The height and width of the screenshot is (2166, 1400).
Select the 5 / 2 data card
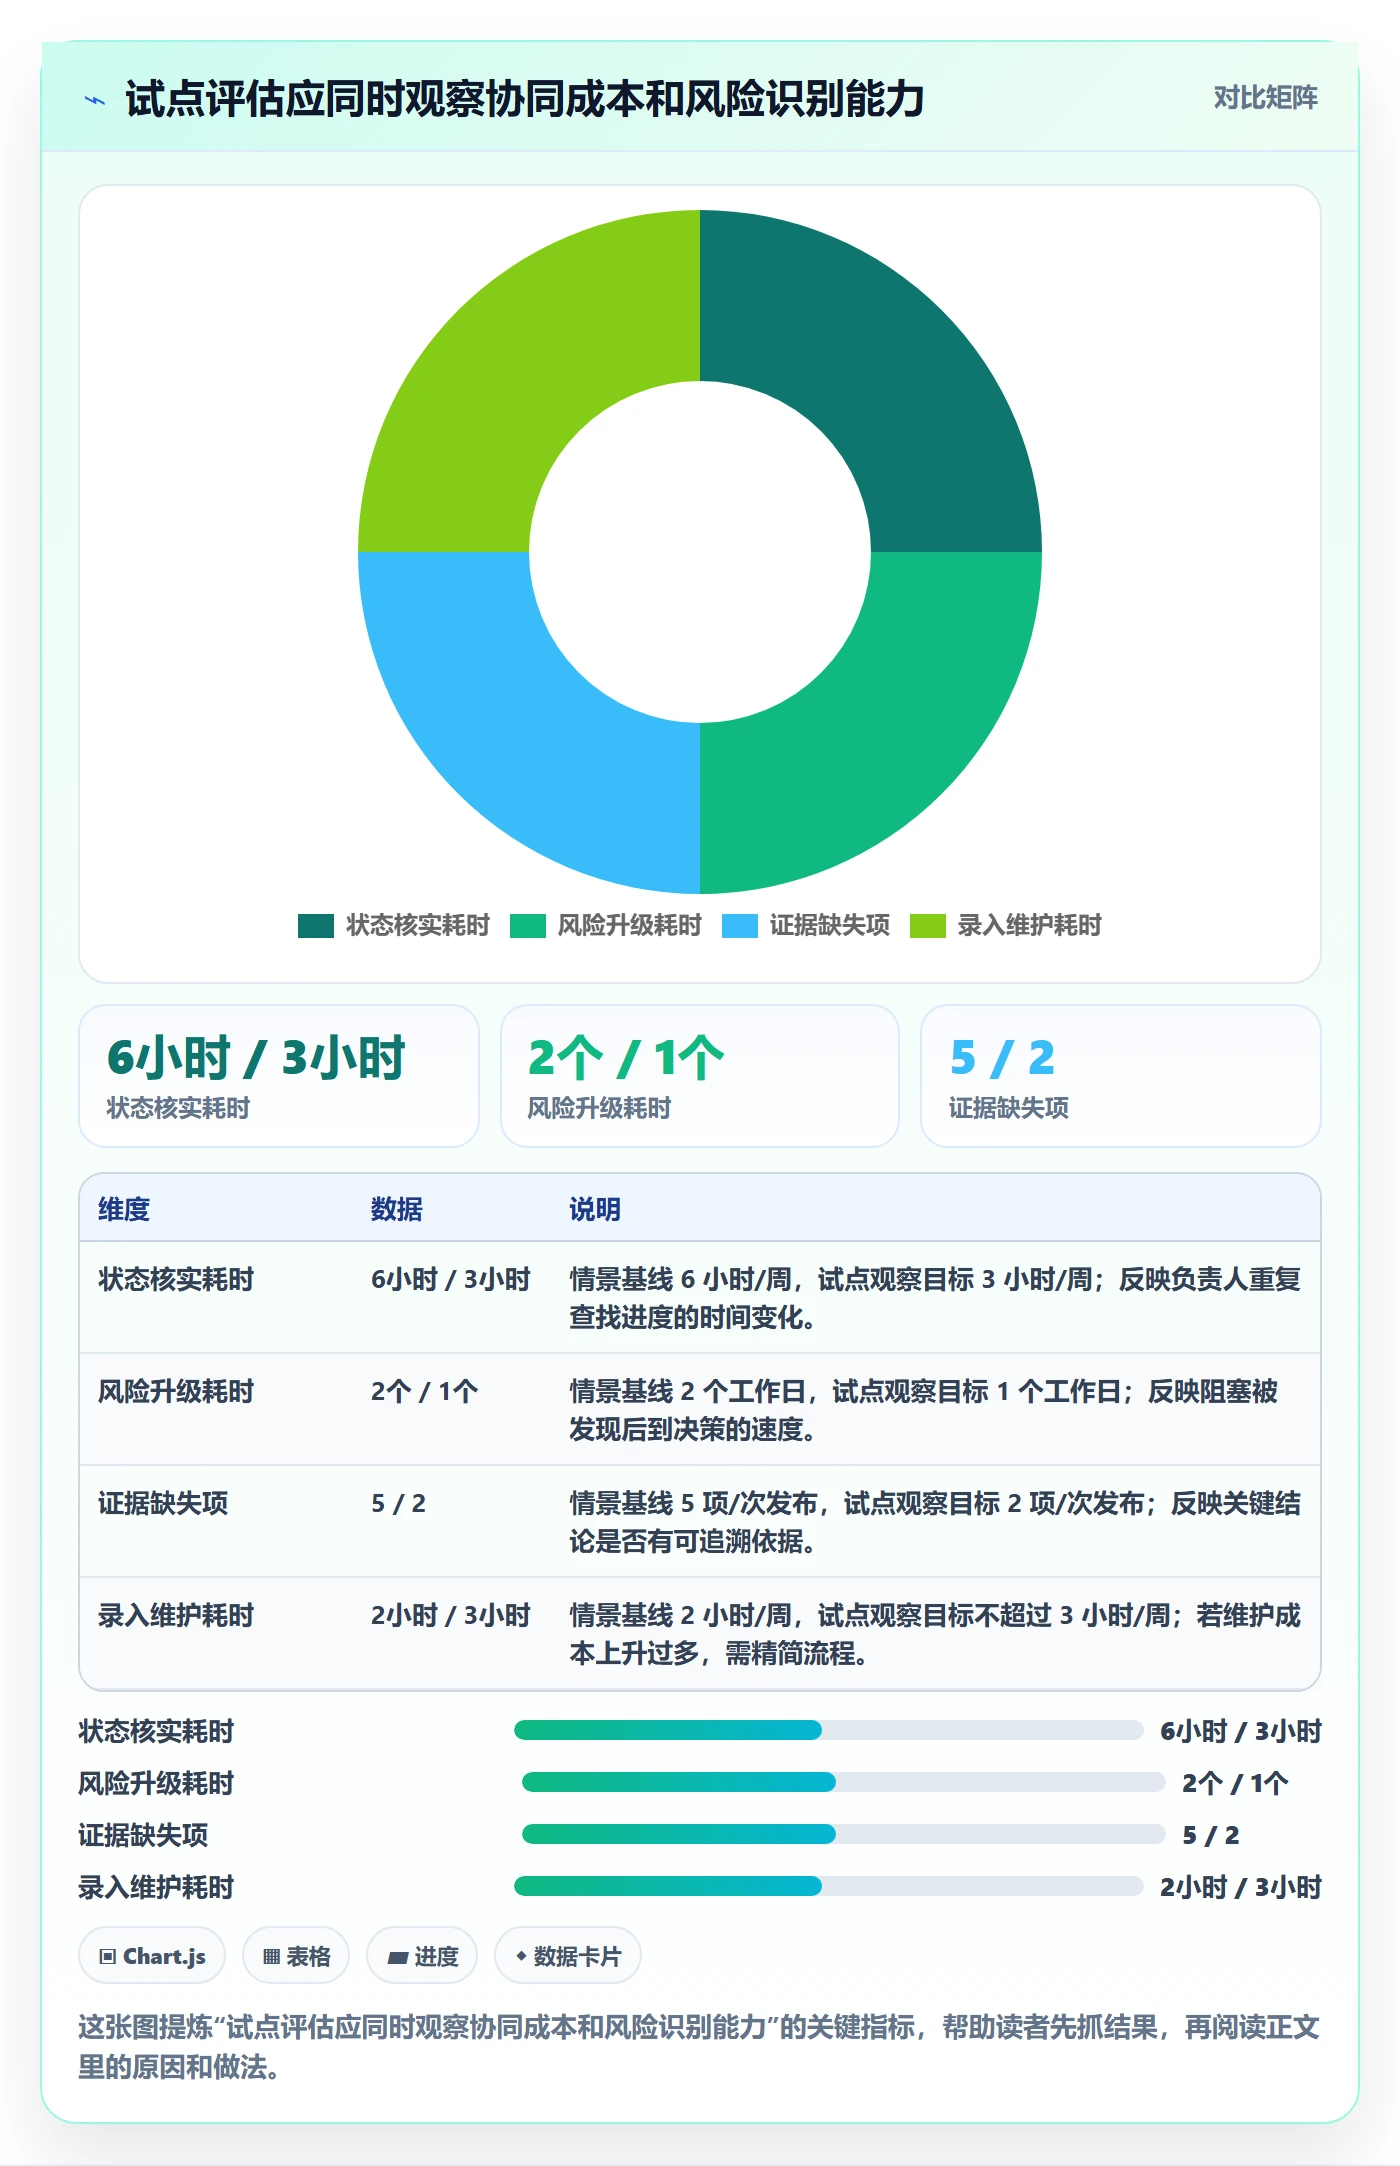point(1121,1076)
